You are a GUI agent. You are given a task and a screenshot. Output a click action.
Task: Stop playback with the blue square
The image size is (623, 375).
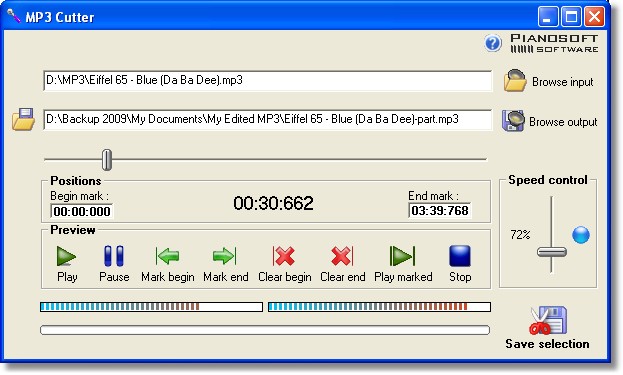[x=460, y=256]
